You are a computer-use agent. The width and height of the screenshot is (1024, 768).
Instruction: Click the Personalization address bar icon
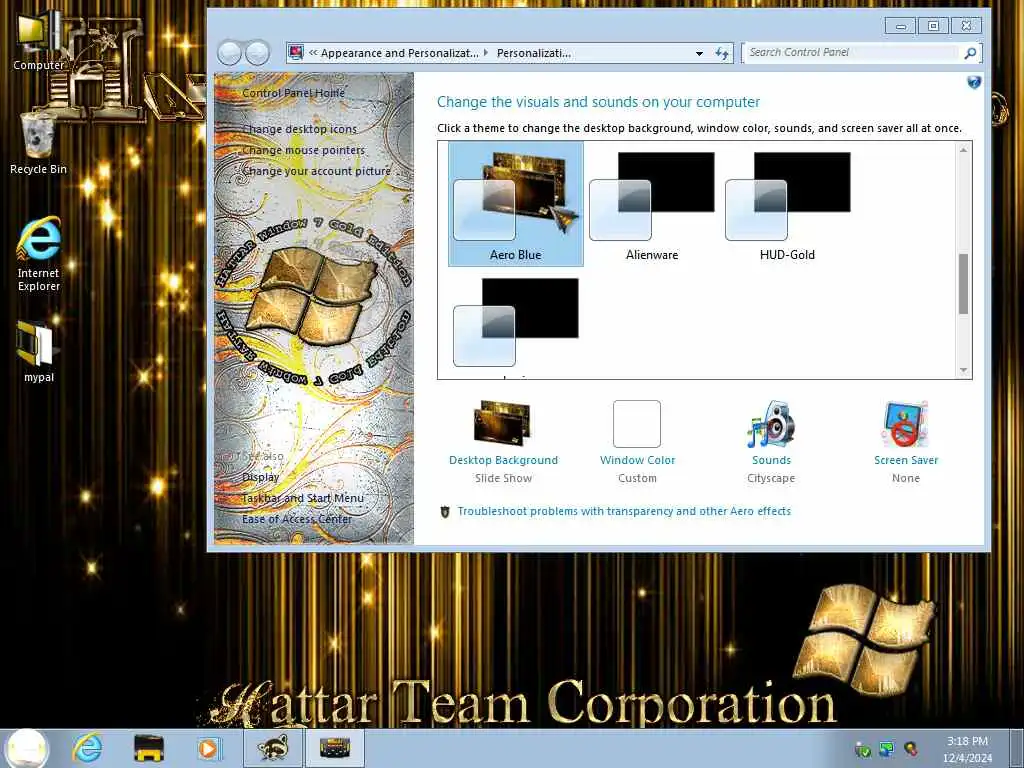(x=296, y=53)
